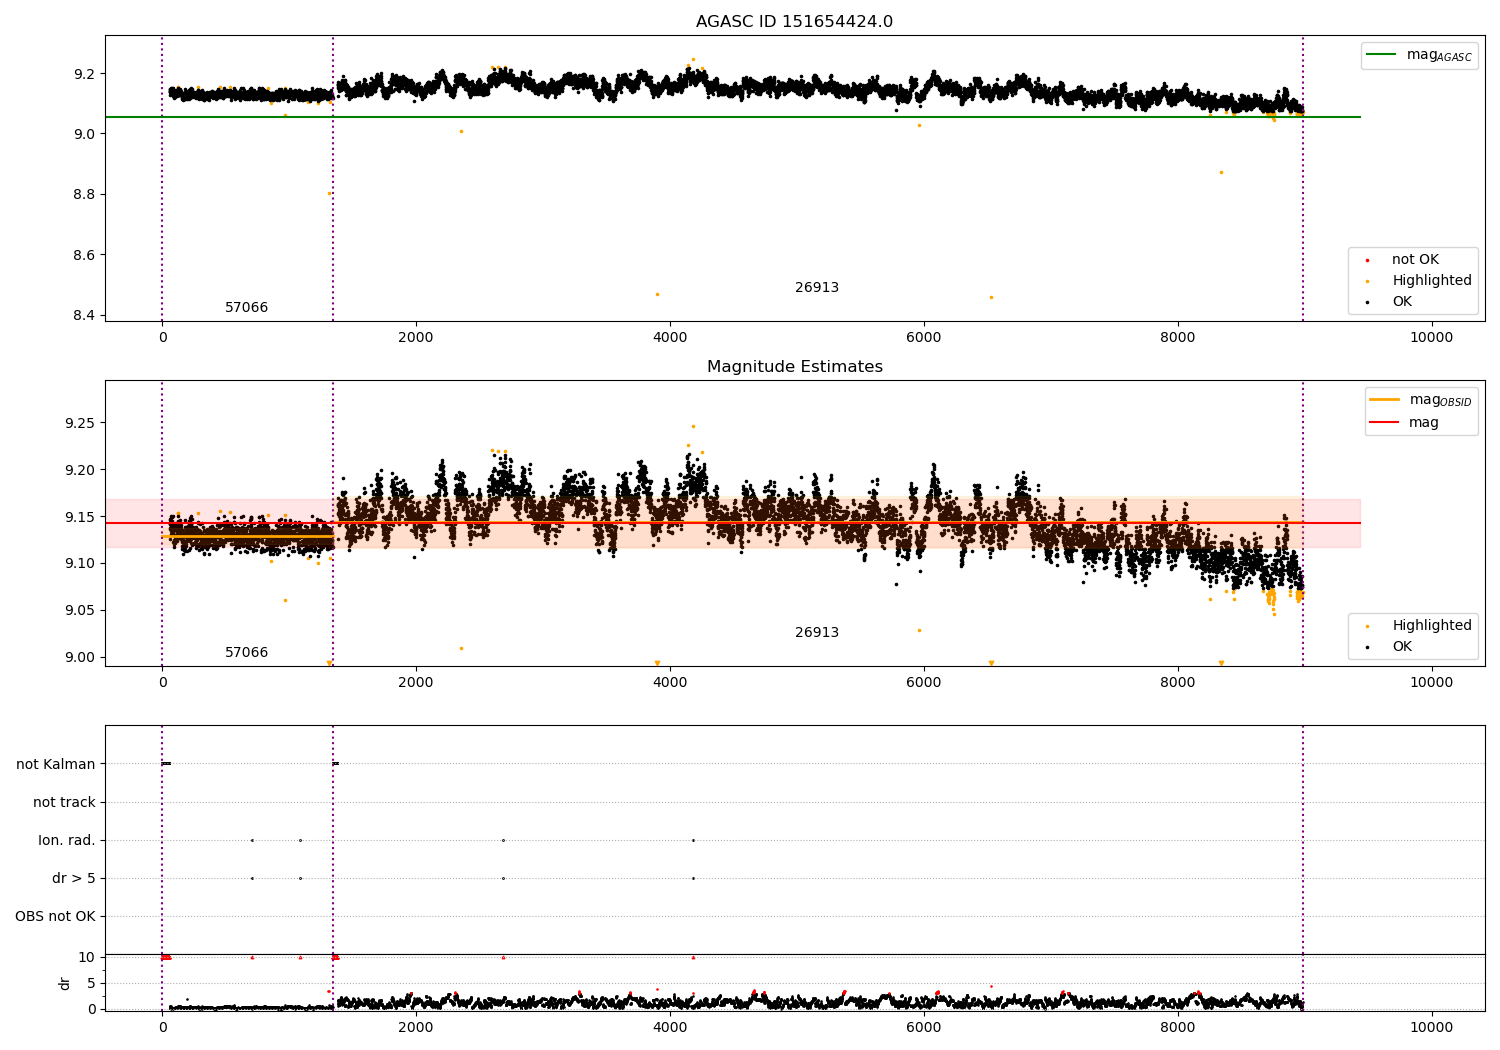Click the 'OBS not OK' row label
The image size is (1500, 1050).
coord(55,916)
